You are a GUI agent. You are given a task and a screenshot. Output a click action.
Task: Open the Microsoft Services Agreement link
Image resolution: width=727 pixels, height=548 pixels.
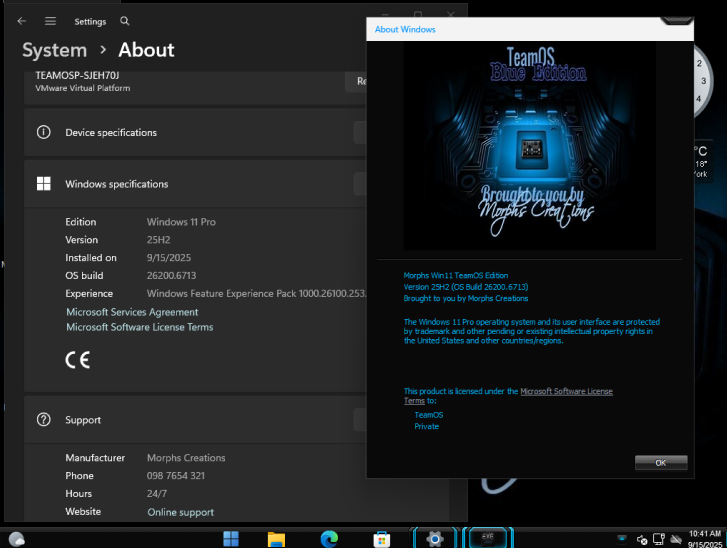pos(132,312)
